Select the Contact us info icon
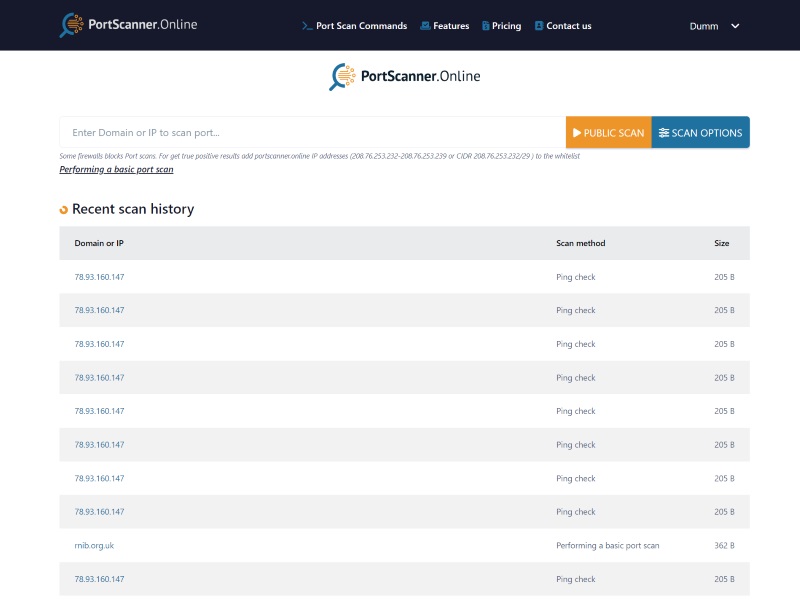 pos(539,26)
